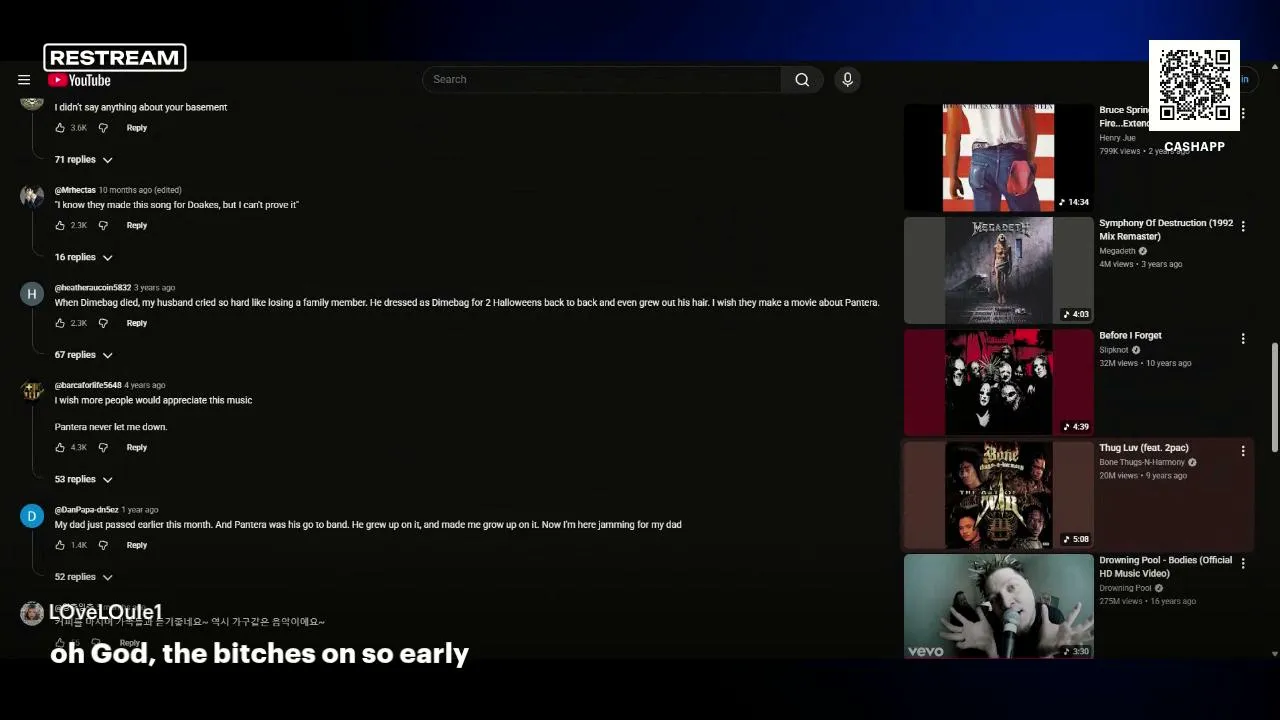Image resolution: width=1280 pixels, height=720 pixels.
Task: Click comment text 'Pantera never let me down.'
Action: coord(111,427)
